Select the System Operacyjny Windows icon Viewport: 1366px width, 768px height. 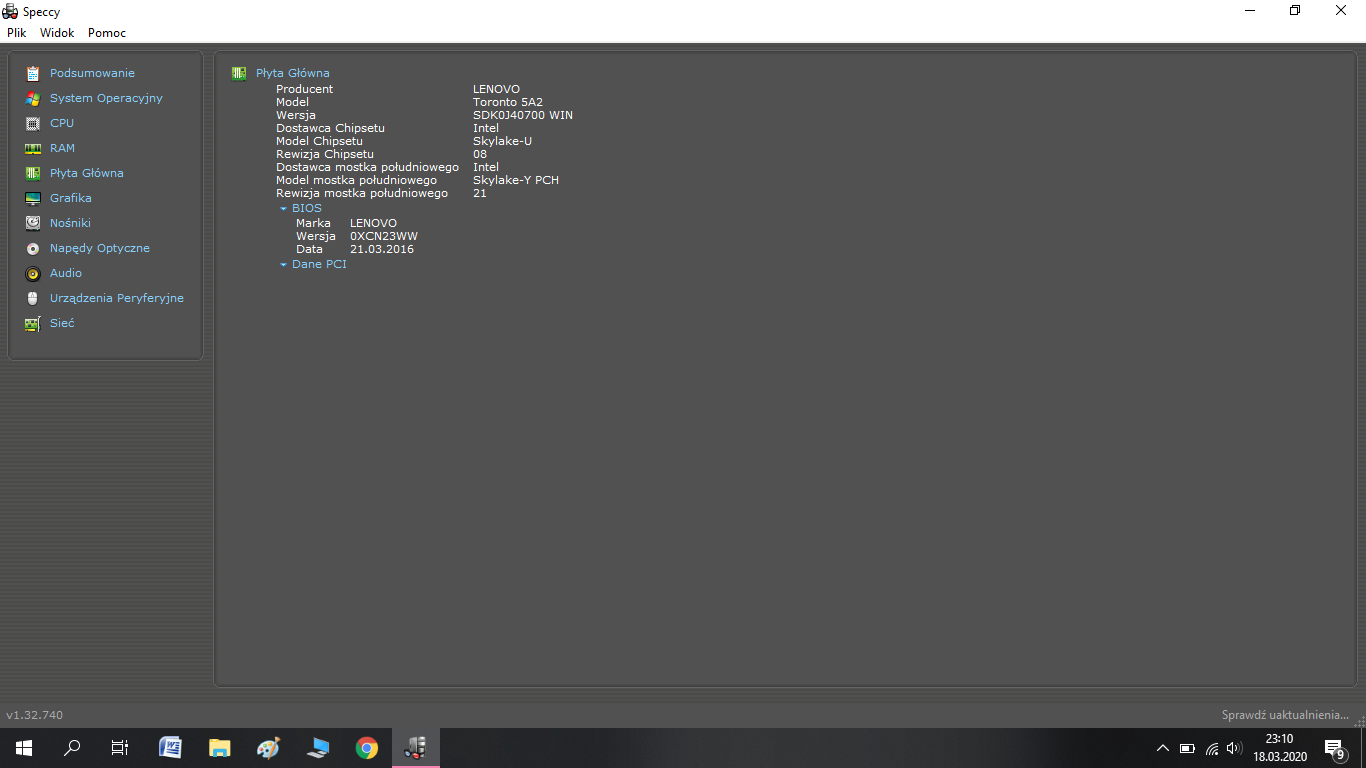pos(33,98)
